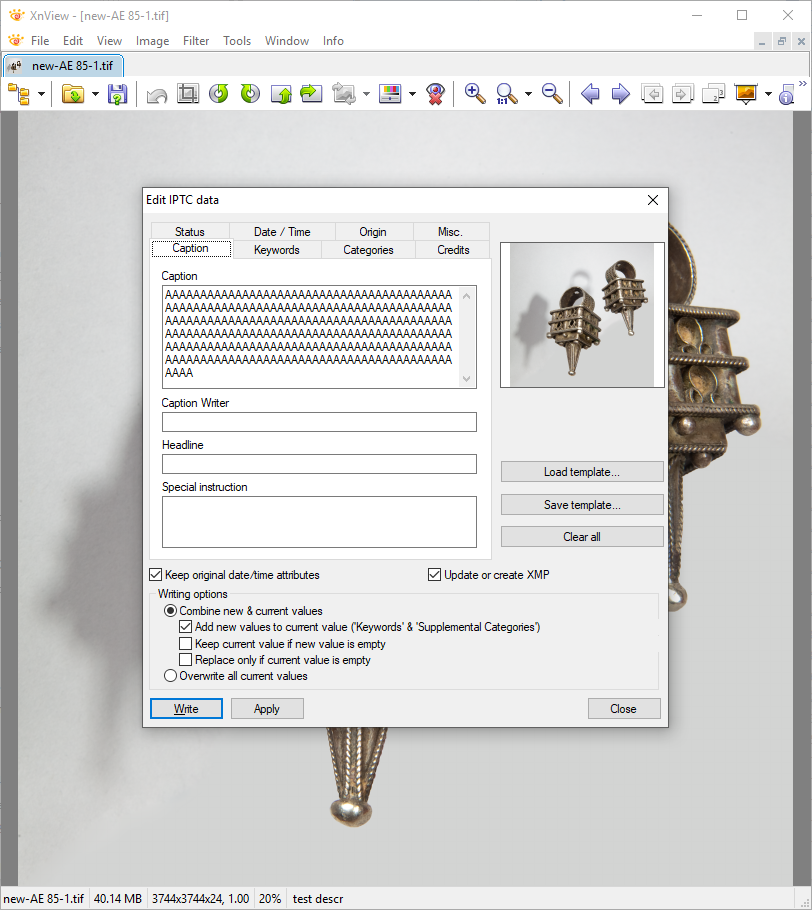The width and height of the screenshot is (812, 910).
Task: Open the Tools menu
Action: (x=237, y=41)
